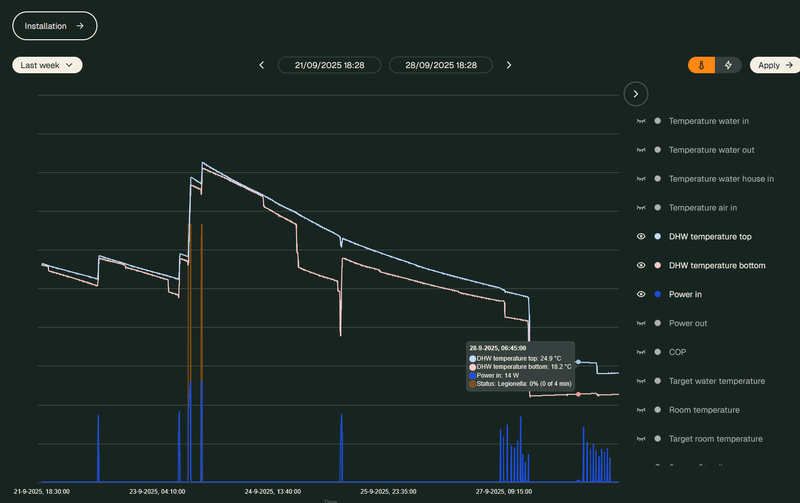Screen dimensions: 800x503
Task: Click the Apply button
Action: (775, 65)
